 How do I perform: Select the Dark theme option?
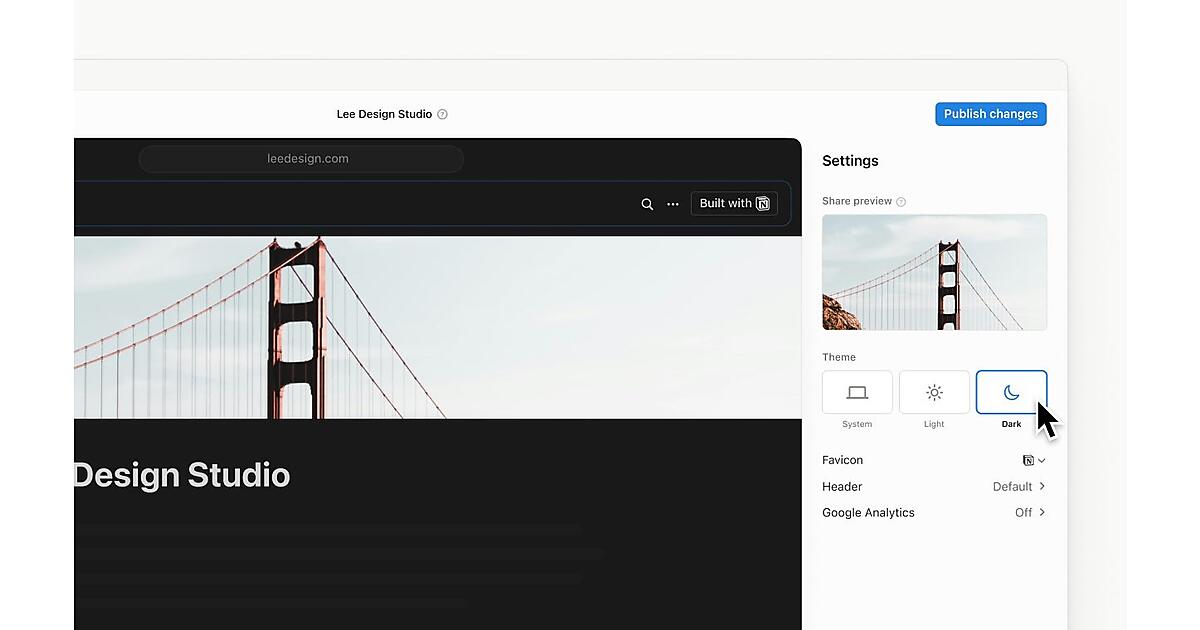click(x=1012, y=392)
